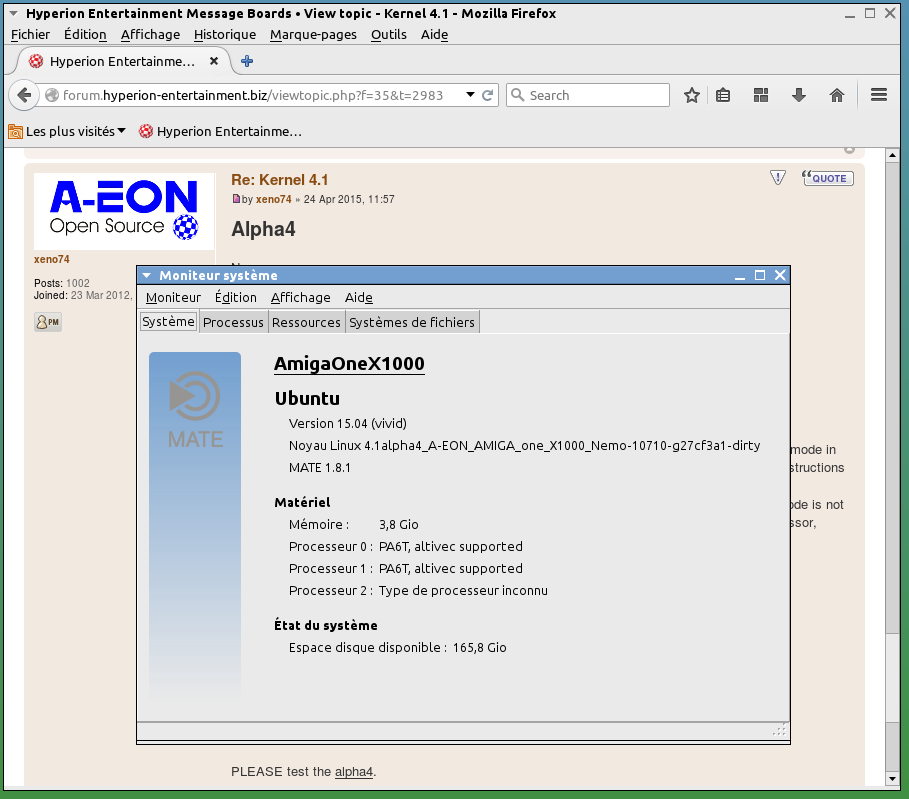909x799 pixels.
Task: Bookmark this page with the star icon
Action: 691,95
